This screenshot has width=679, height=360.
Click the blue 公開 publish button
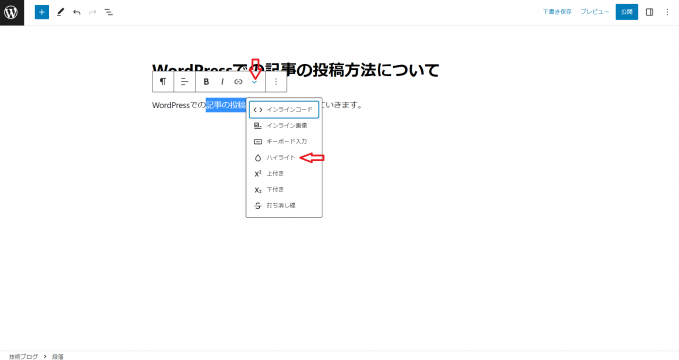tap(627, 12)
